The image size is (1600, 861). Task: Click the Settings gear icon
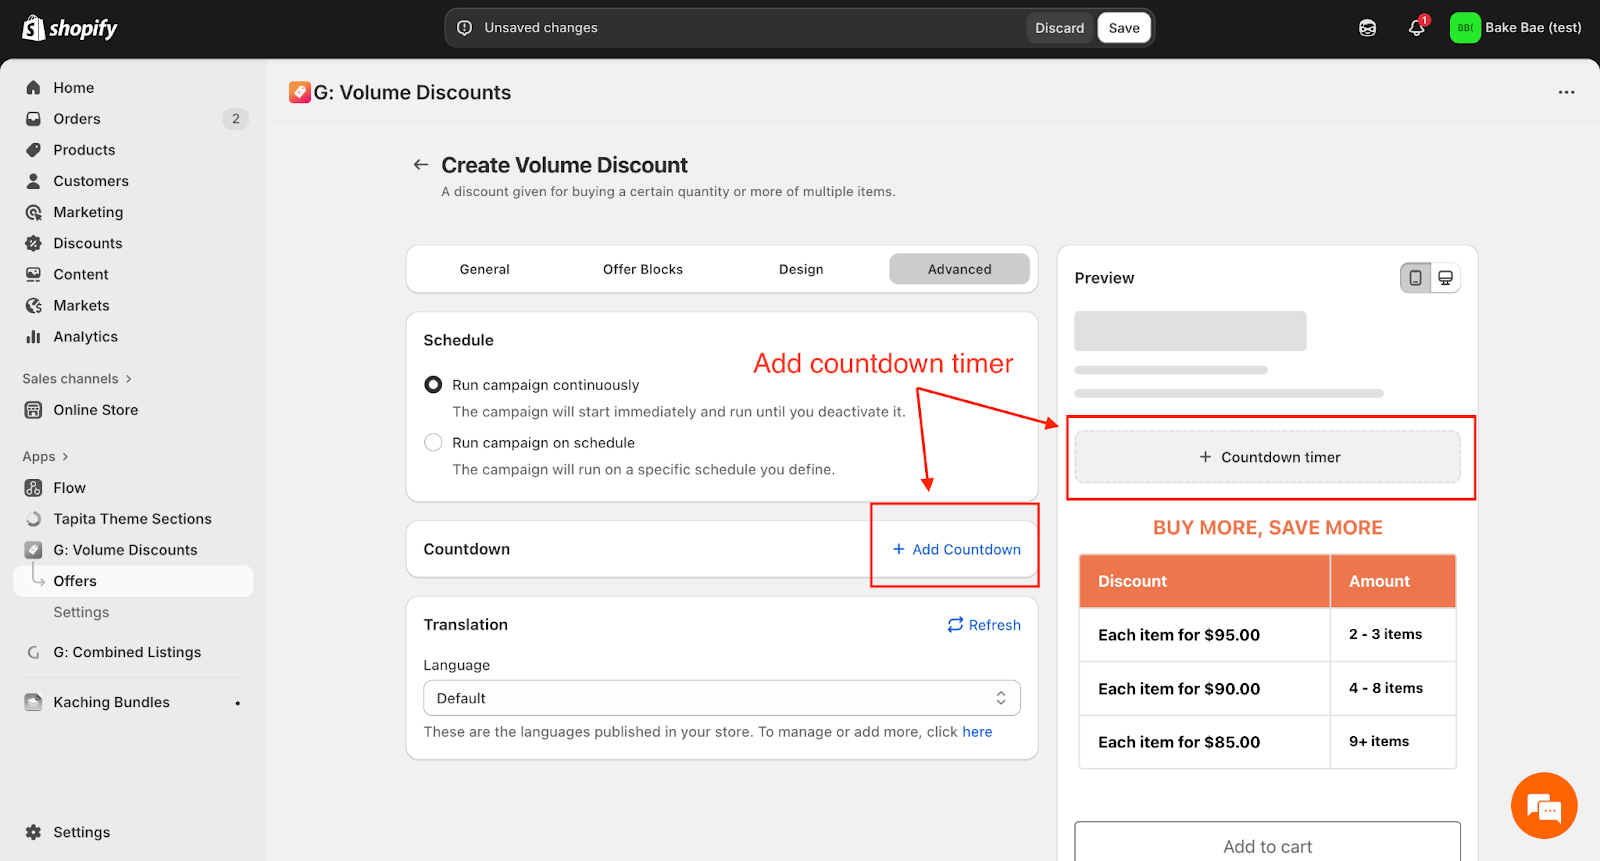click(x=33, y=832)
